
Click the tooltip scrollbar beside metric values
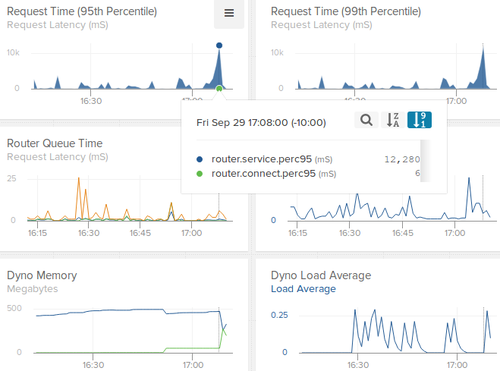click(425, 161)
